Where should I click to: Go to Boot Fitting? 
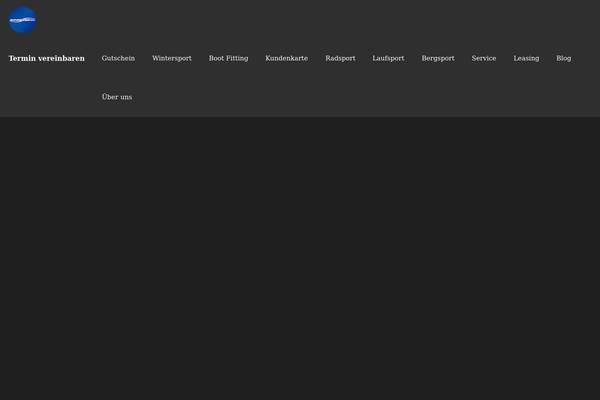click(x=228, y=59)
